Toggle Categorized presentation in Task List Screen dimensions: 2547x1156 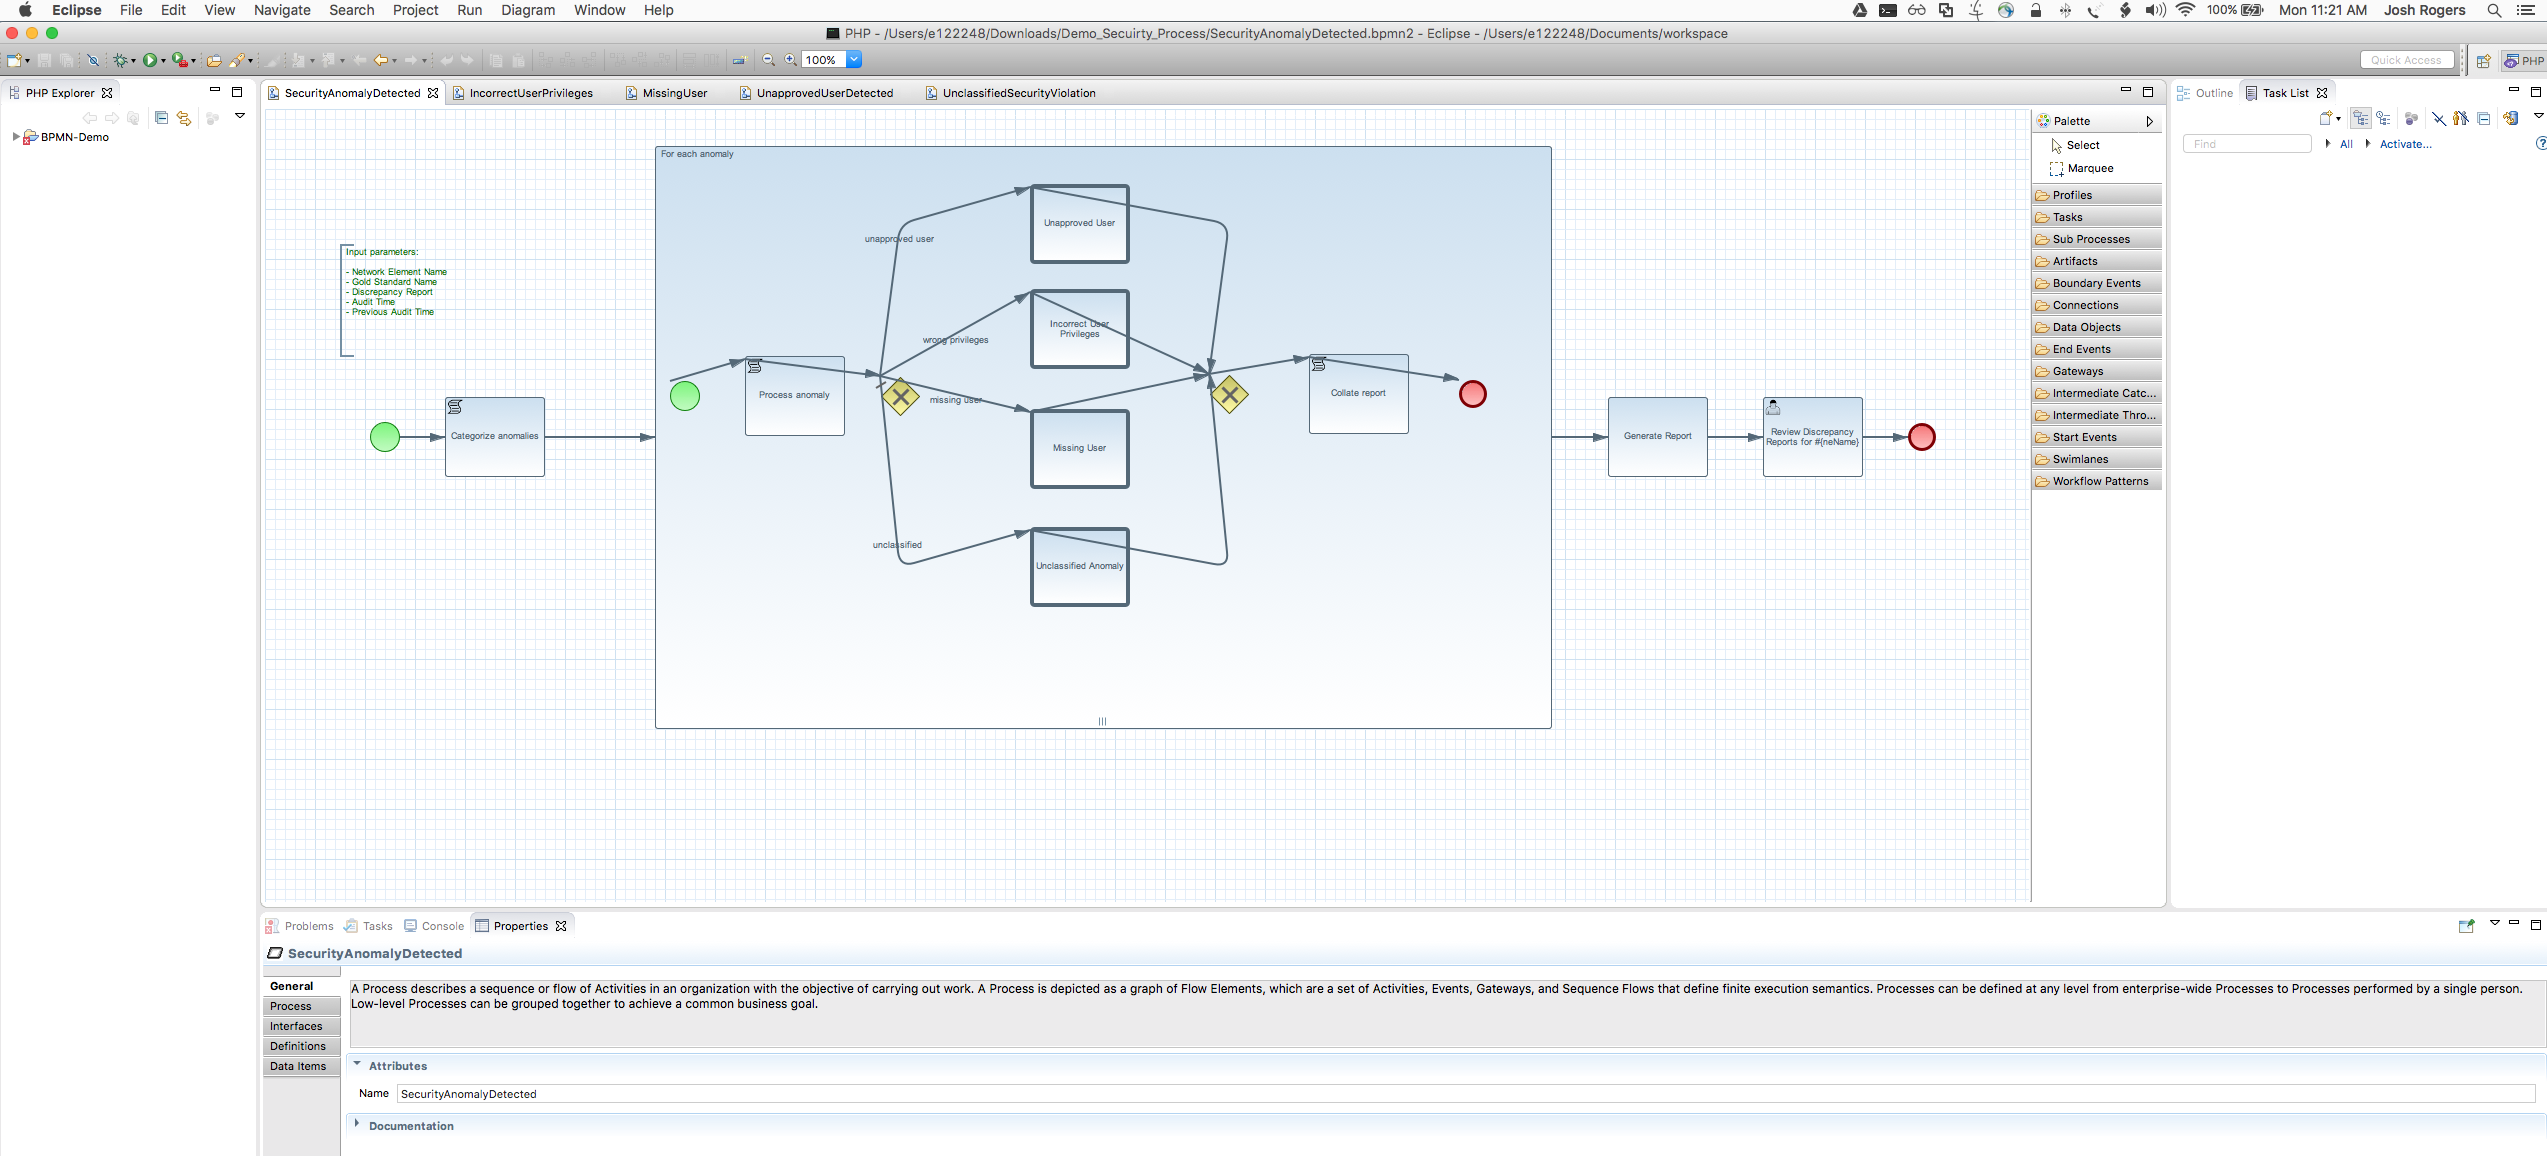pos(2361,118)
